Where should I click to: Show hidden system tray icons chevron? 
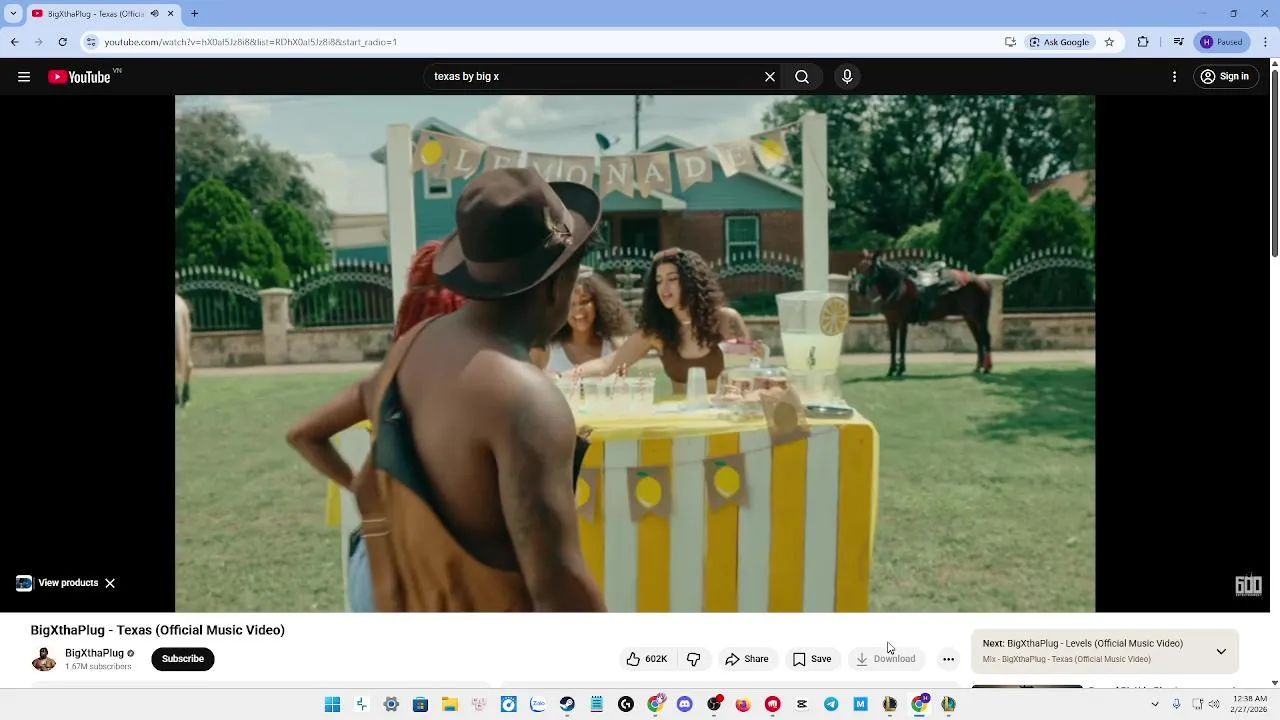point(1155,704)
